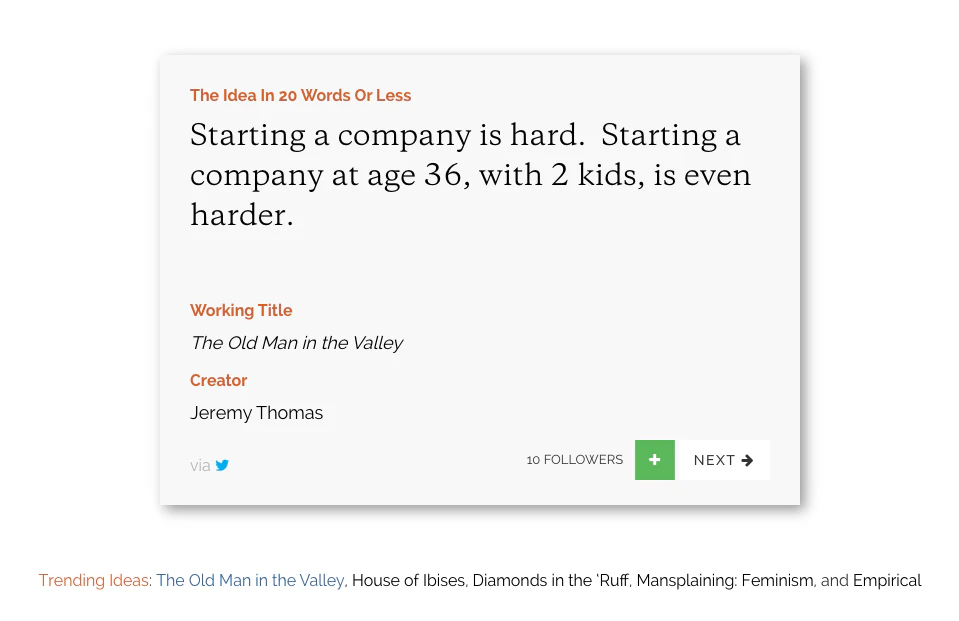Click creator name Jeremy Thomas
The image size is (959, 621).
point(256,413)
